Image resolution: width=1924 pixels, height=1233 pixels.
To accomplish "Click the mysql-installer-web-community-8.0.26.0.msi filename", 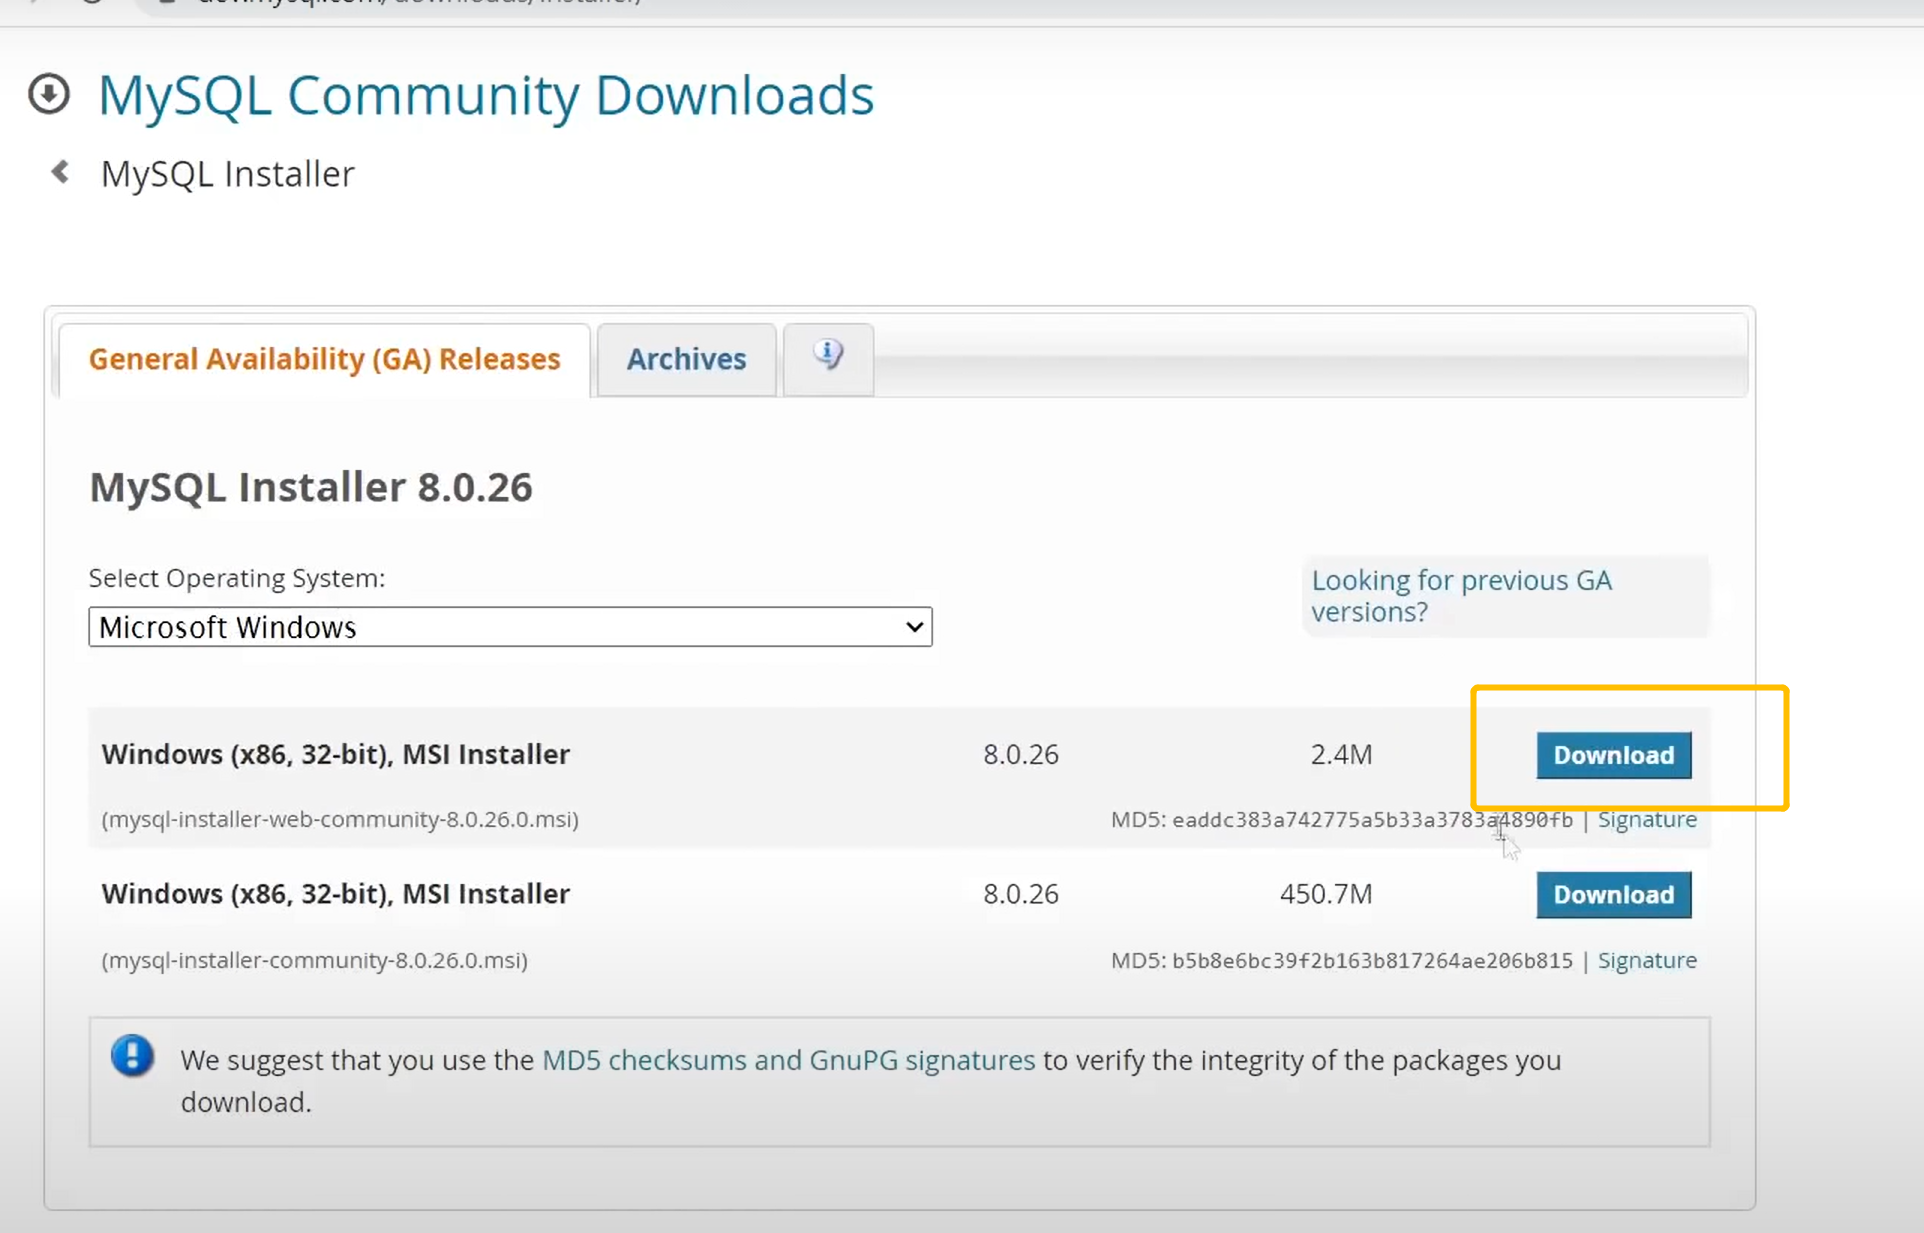I will [x=340, y=819].
